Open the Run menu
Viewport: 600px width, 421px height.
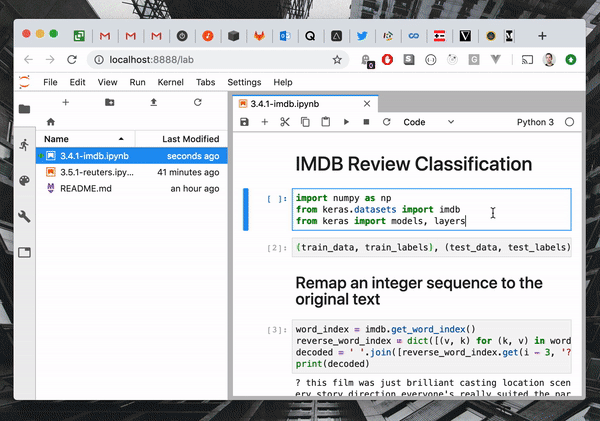coord(137,82)
